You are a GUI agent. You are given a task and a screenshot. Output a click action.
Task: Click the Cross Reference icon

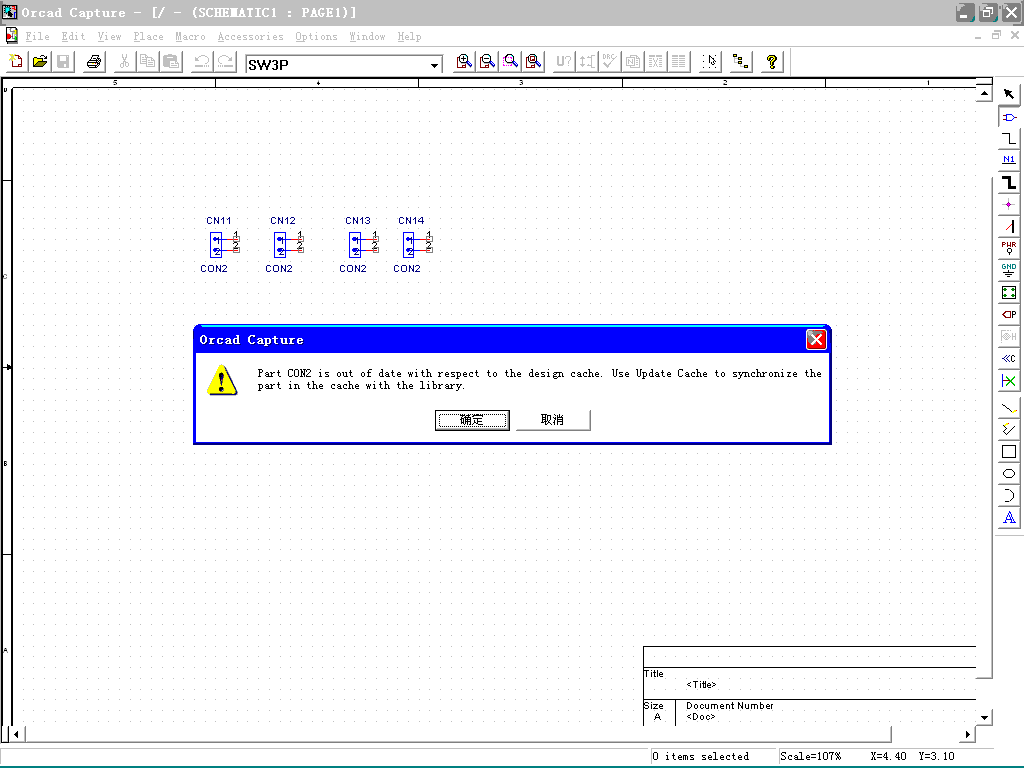click(656, 62)
